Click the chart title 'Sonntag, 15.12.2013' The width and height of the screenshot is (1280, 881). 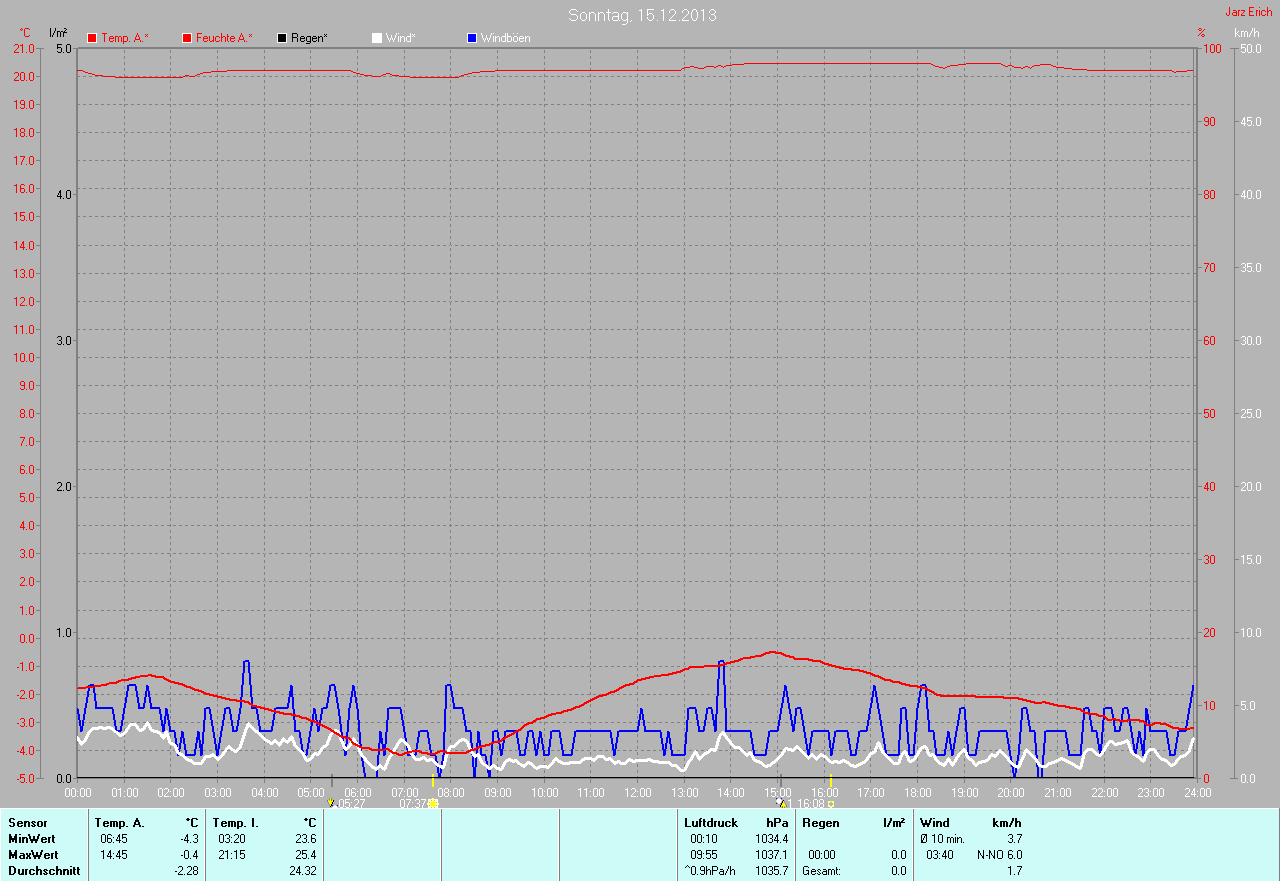point(642,15)
